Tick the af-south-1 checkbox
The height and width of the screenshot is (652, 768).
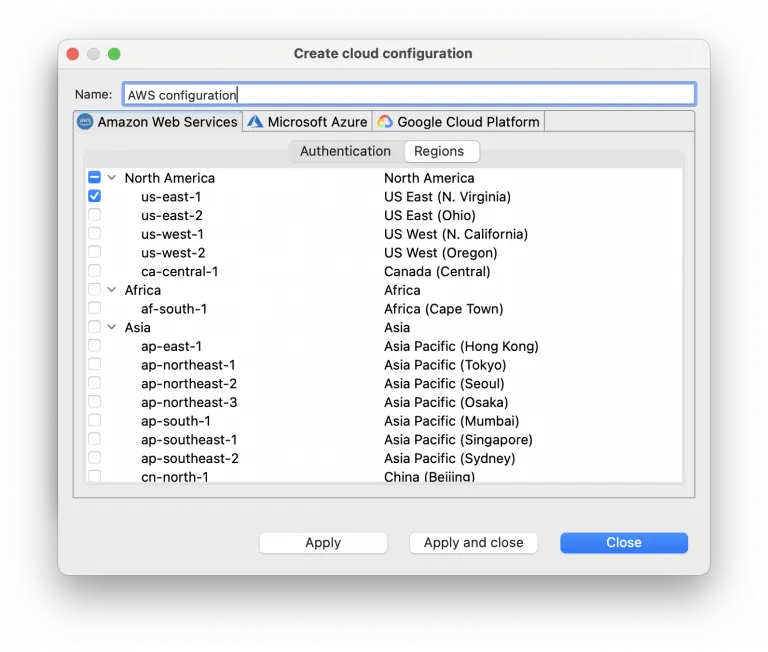[x=95, y=308]
